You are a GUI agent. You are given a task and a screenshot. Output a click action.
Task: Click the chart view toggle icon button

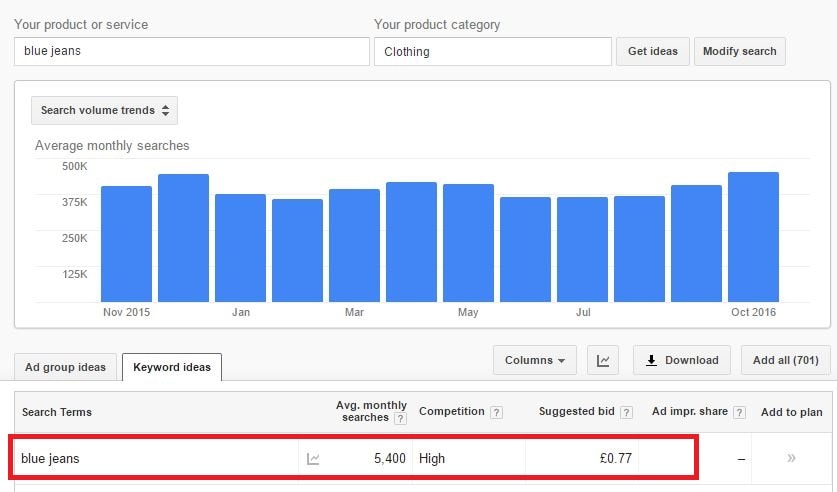pyautogui.click(x=603, y=360)
